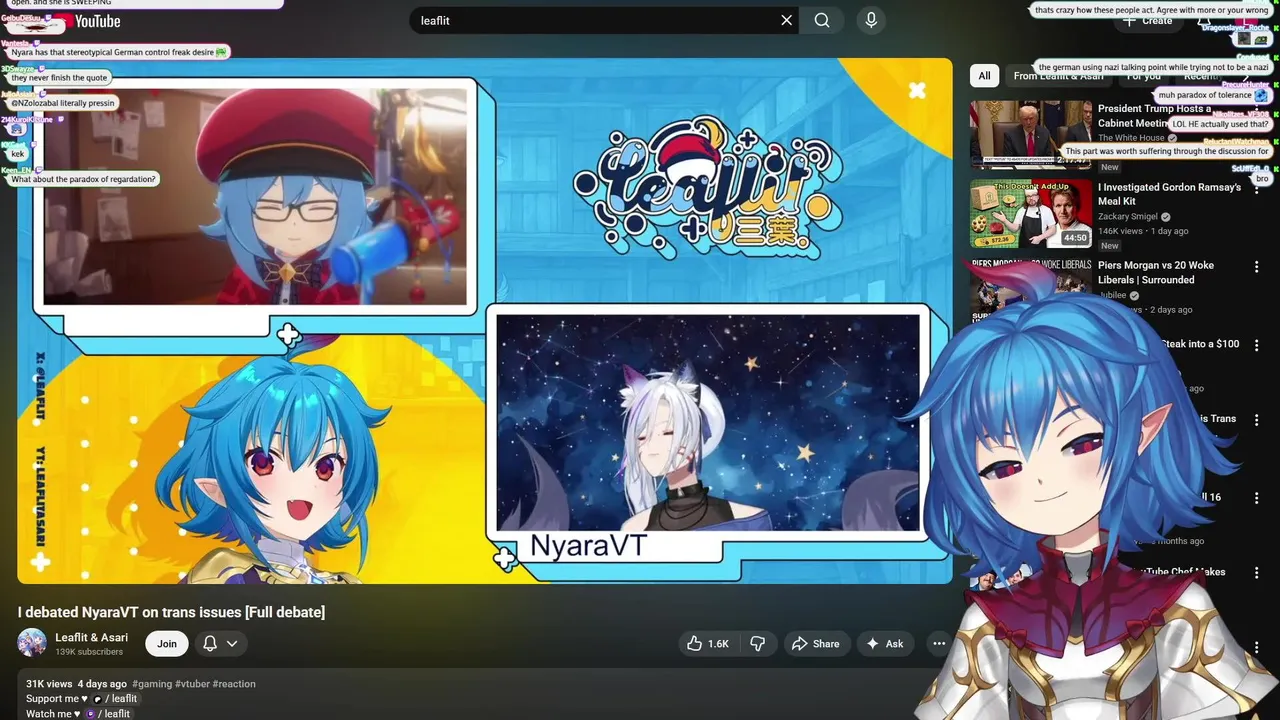
Task: Open Gordon Ramsay's Meal Kit video thumbnail
Action: point(1031,213)
